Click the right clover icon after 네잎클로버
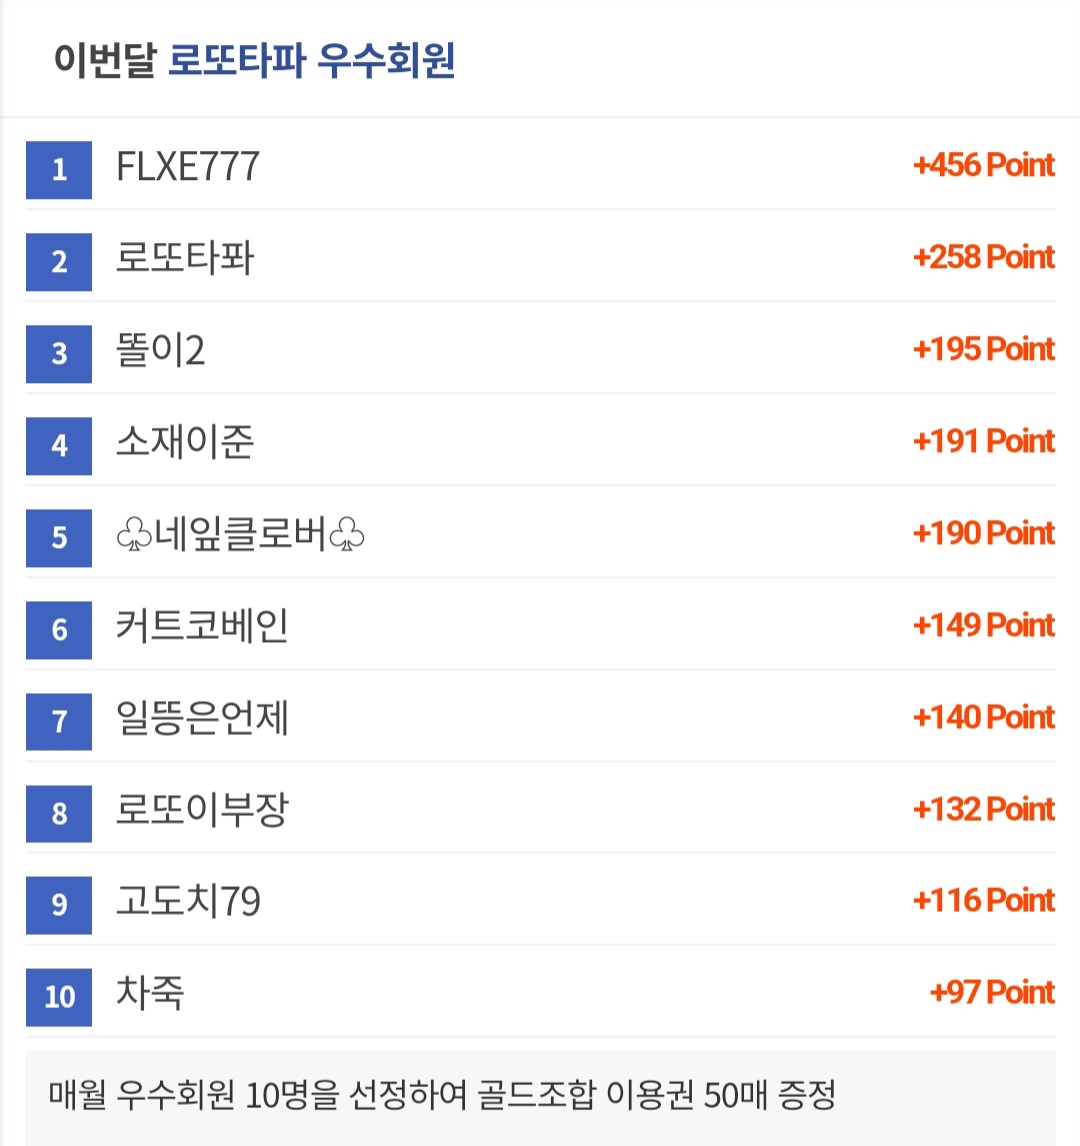This screenshot has height=1146, width=1080. [346, 534]
